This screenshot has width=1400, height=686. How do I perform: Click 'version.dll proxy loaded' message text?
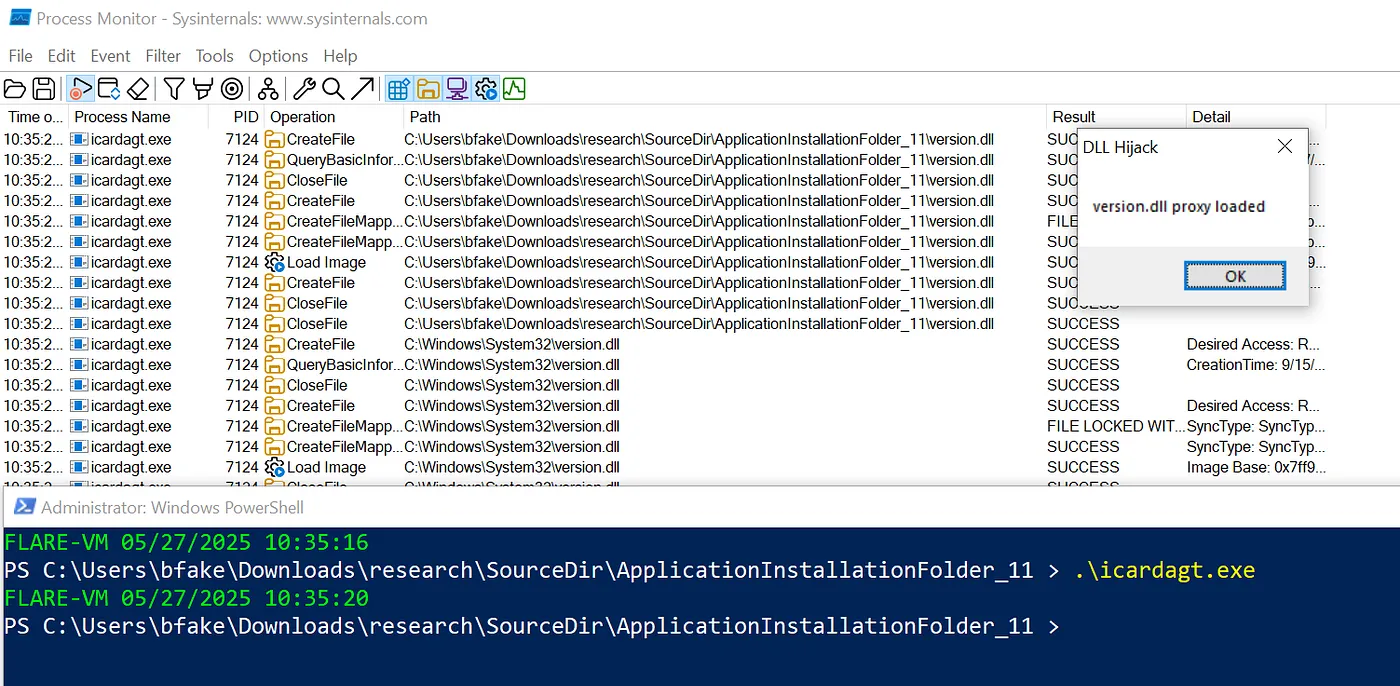[1178, 207]
